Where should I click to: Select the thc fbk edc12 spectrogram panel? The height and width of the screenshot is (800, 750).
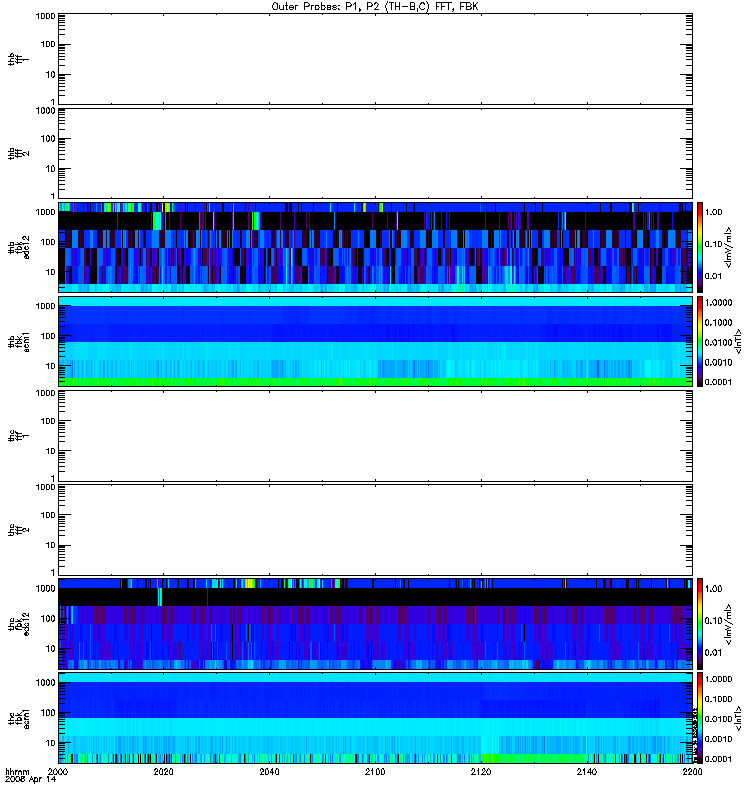[x=376, y=623]
